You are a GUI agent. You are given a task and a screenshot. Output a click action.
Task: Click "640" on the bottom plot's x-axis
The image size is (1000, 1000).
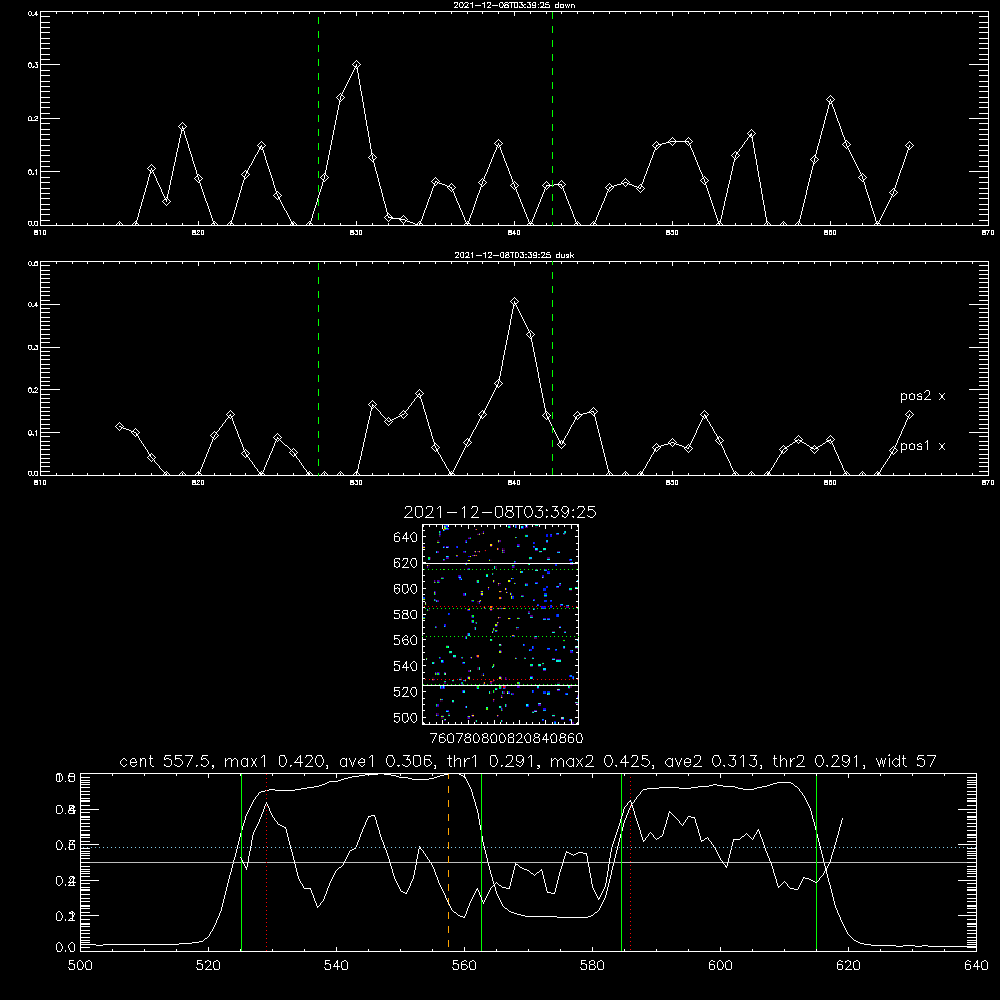click(976, 966)
